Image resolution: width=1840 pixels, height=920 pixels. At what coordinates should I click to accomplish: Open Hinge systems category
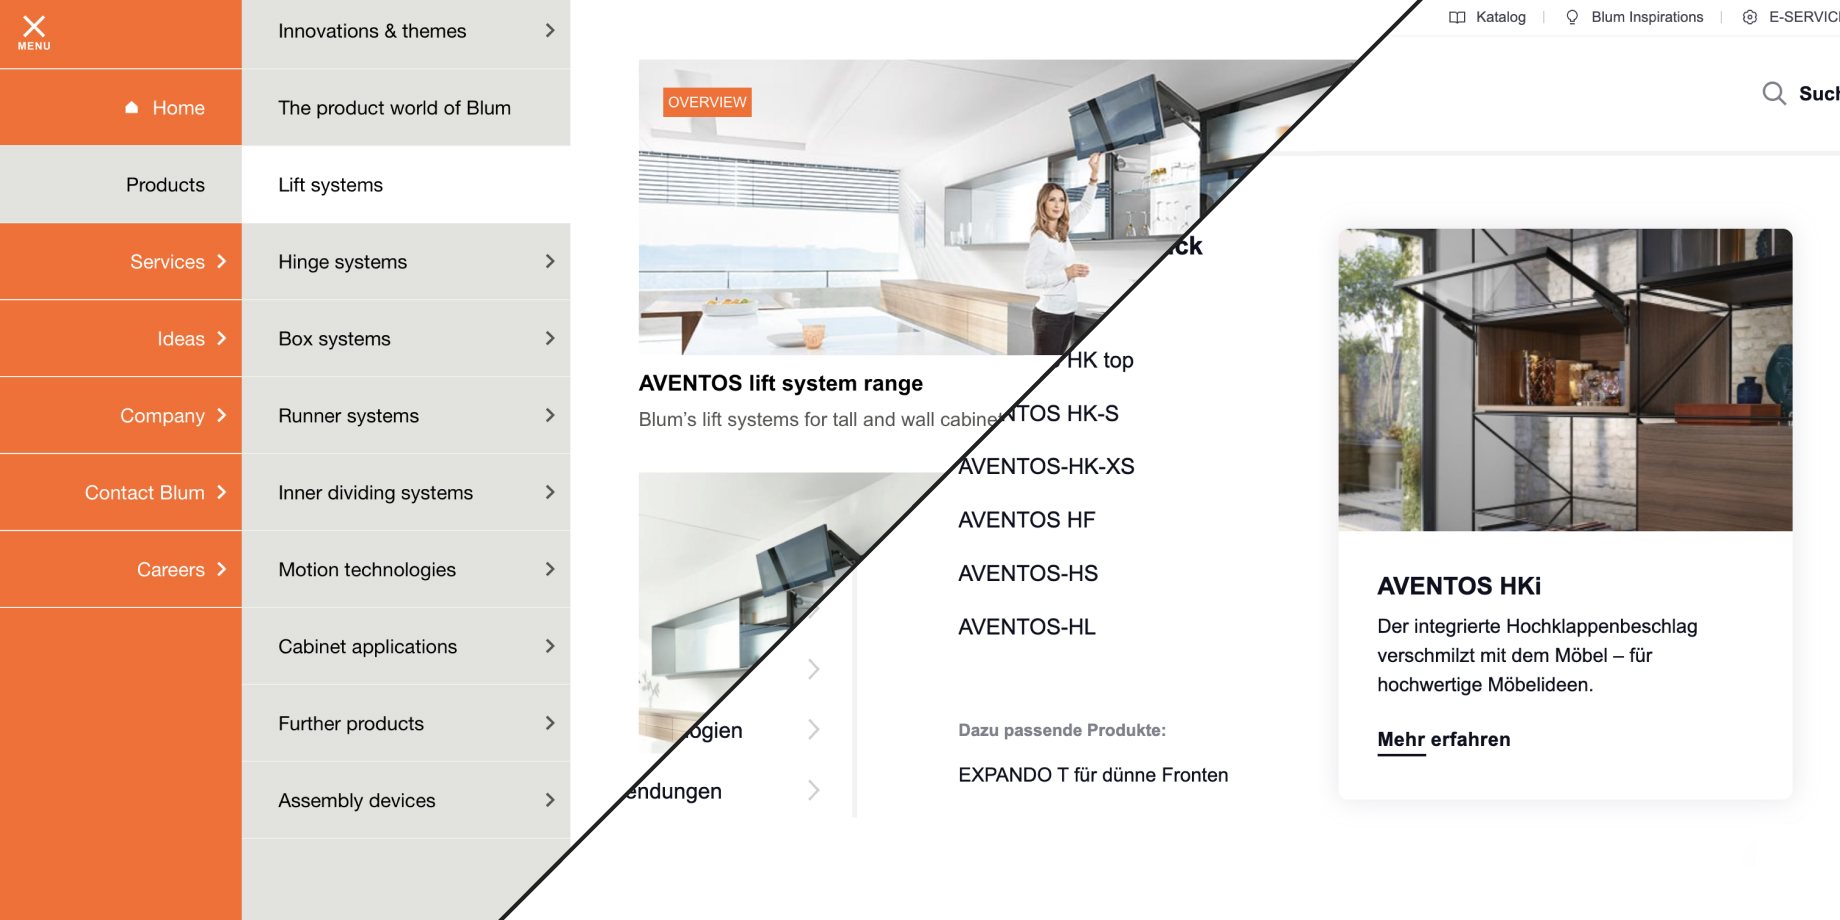(x=406, y=261)
